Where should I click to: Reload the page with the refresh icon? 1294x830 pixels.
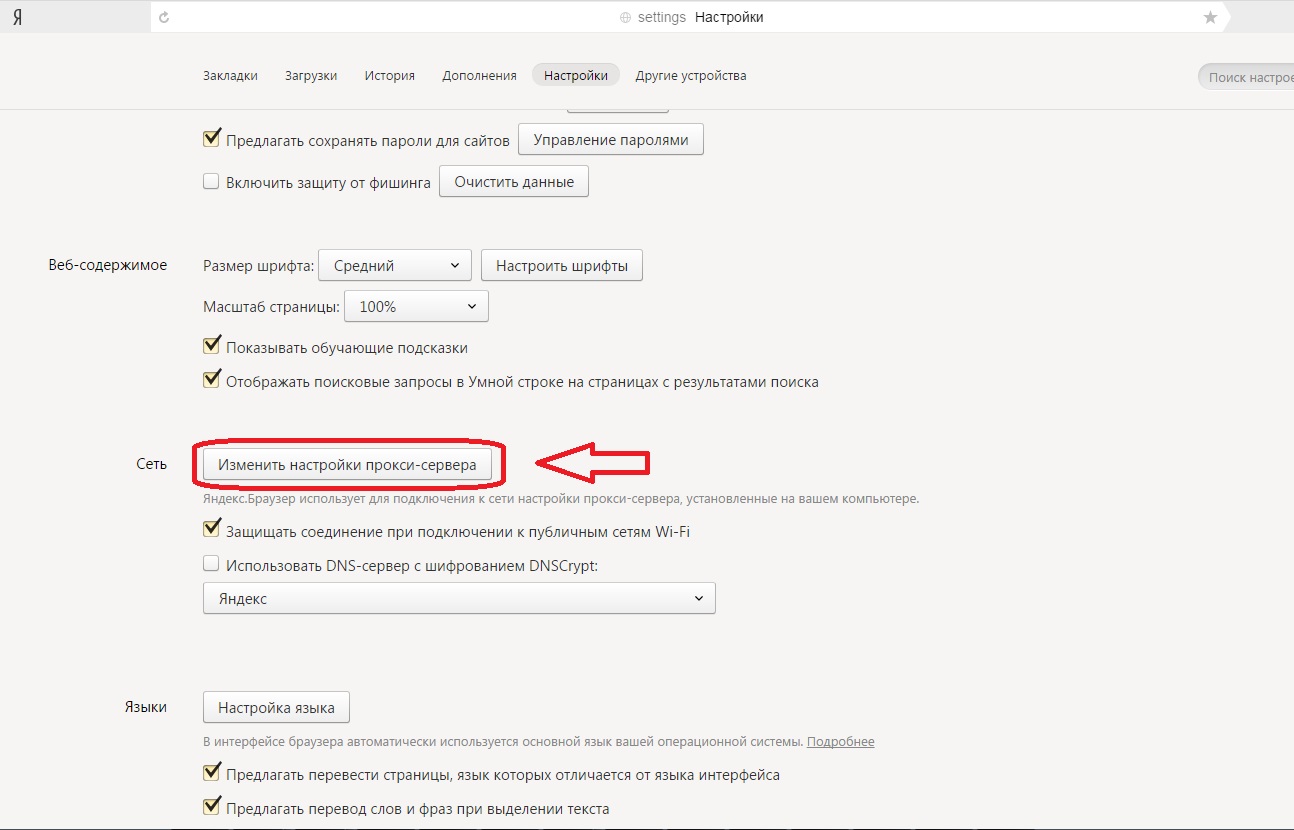point(164,17)
